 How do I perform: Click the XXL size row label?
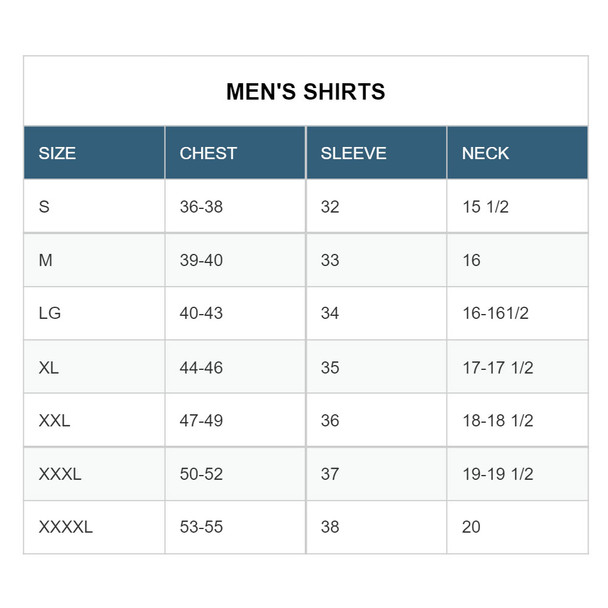point(54,420)
